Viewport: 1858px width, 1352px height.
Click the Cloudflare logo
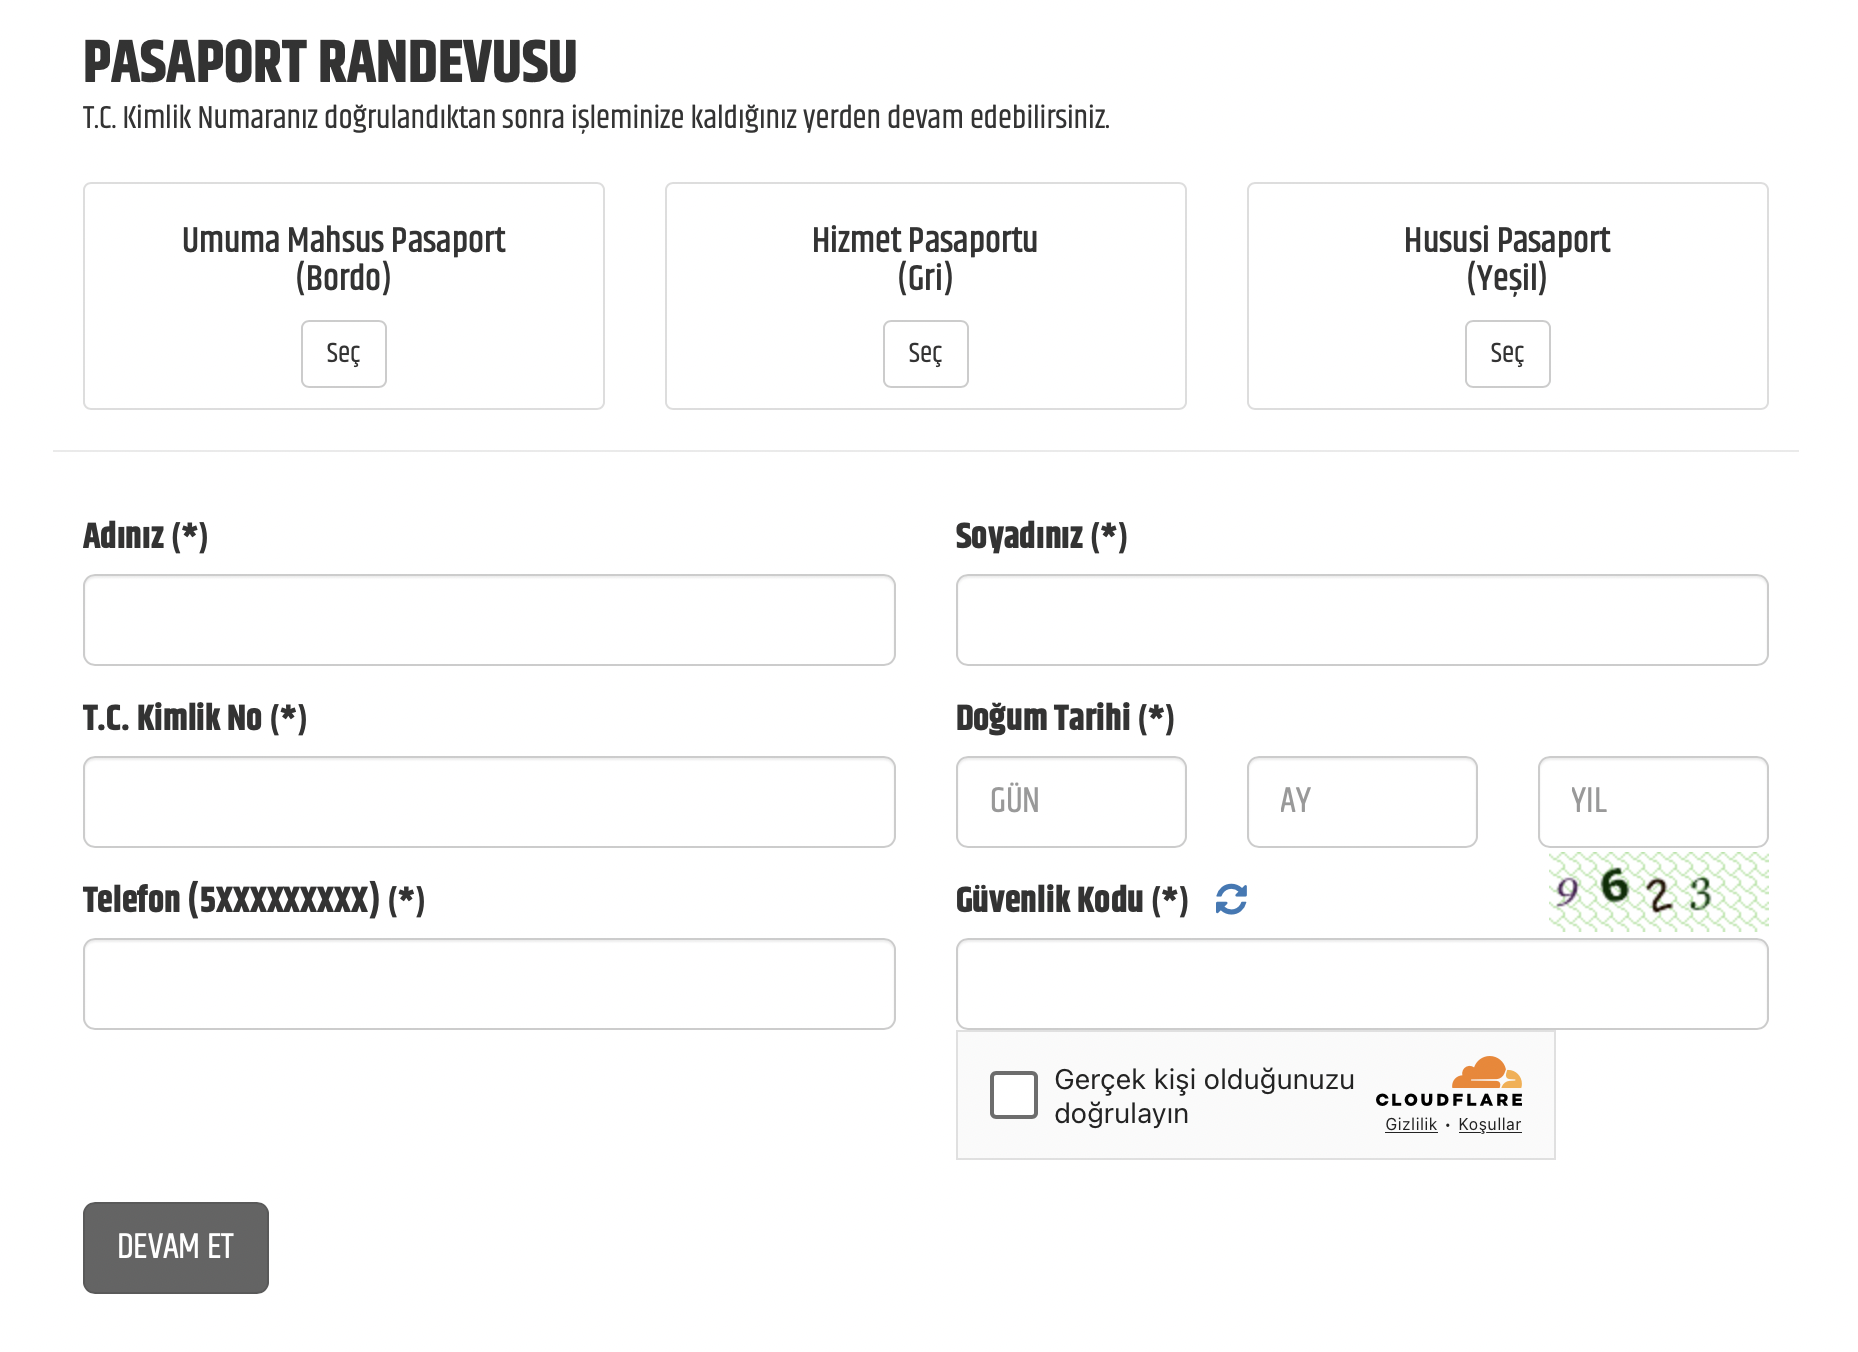point(1449,1082)
